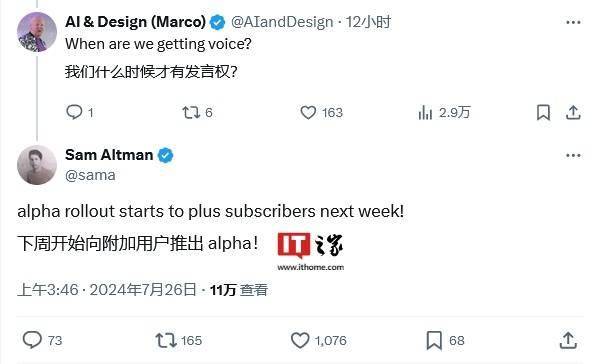
Task: Open Sam Altman's profile picture
Action: pos(37,165)
